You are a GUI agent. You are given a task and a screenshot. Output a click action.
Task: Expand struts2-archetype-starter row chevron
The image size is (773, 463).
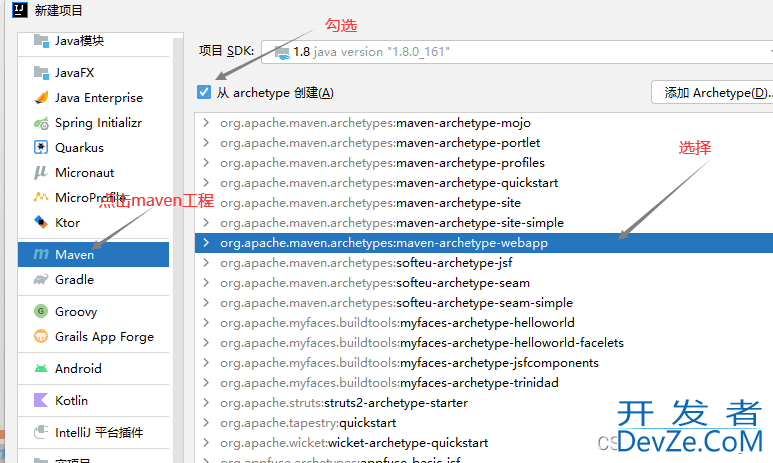(x=206, y=402)
